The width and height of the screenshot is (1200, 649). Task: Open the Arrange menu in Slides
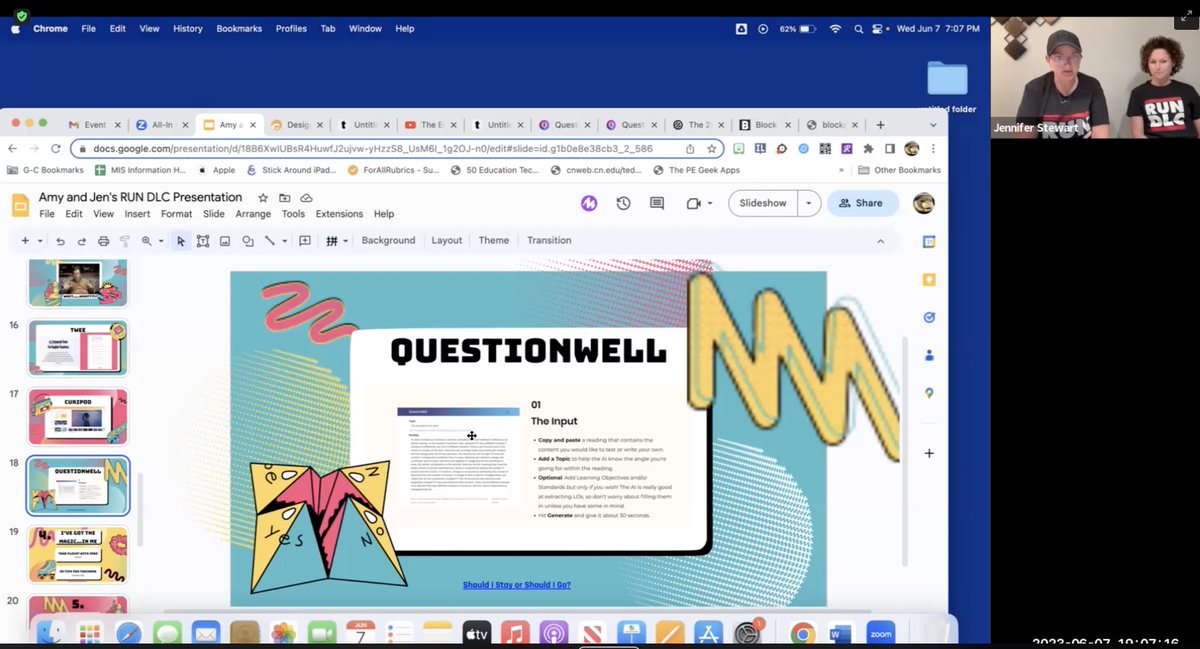[253, 214]
